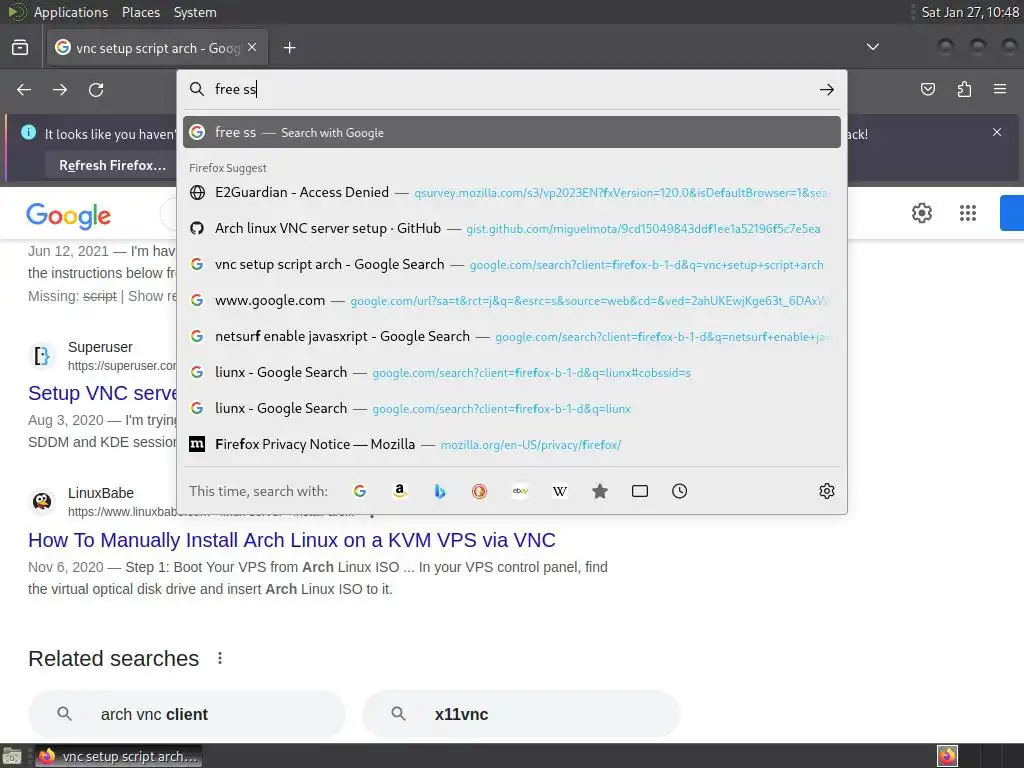The width and height of the screenshot is (1024, 768).
Task: Open the Google apps grid icon
Action: coord(968,213)
